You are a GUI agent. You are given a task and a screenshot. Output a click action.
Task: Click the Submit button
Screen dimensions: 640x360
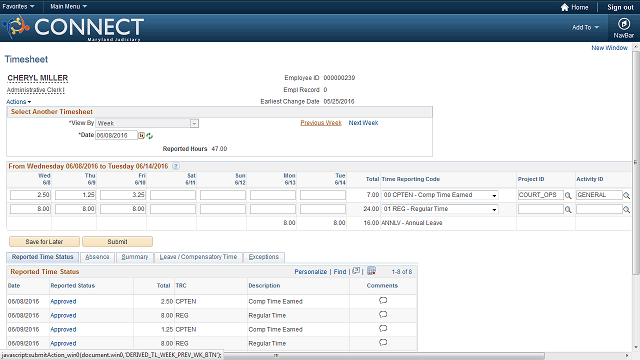[118, 242]
